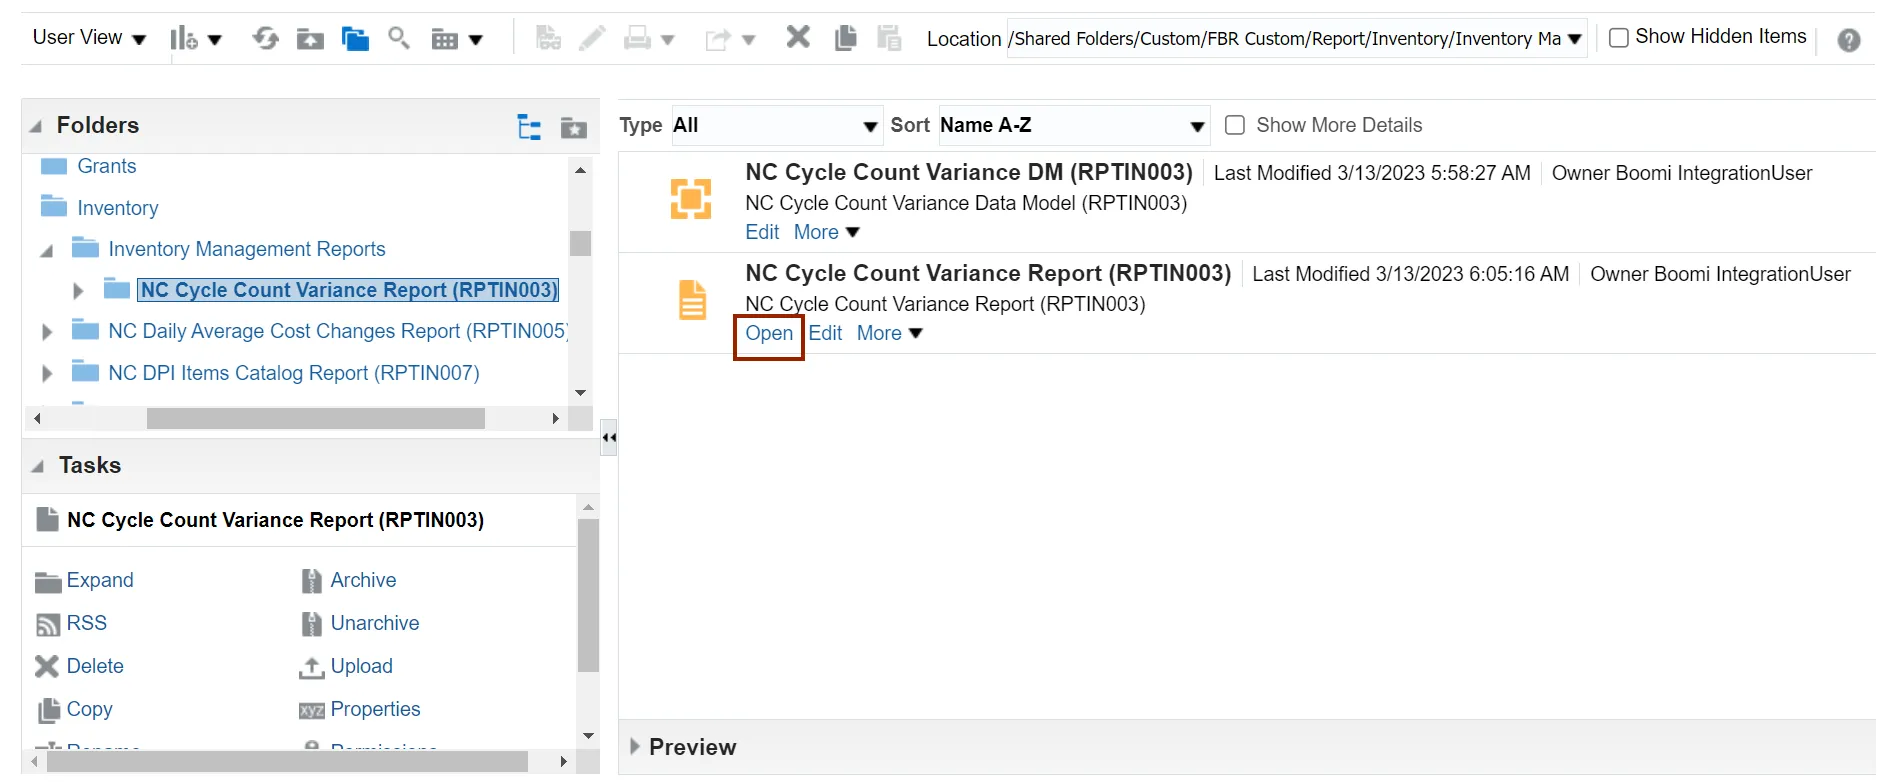
Task: Click the Search magnifier icon
Action: (399, 39)
